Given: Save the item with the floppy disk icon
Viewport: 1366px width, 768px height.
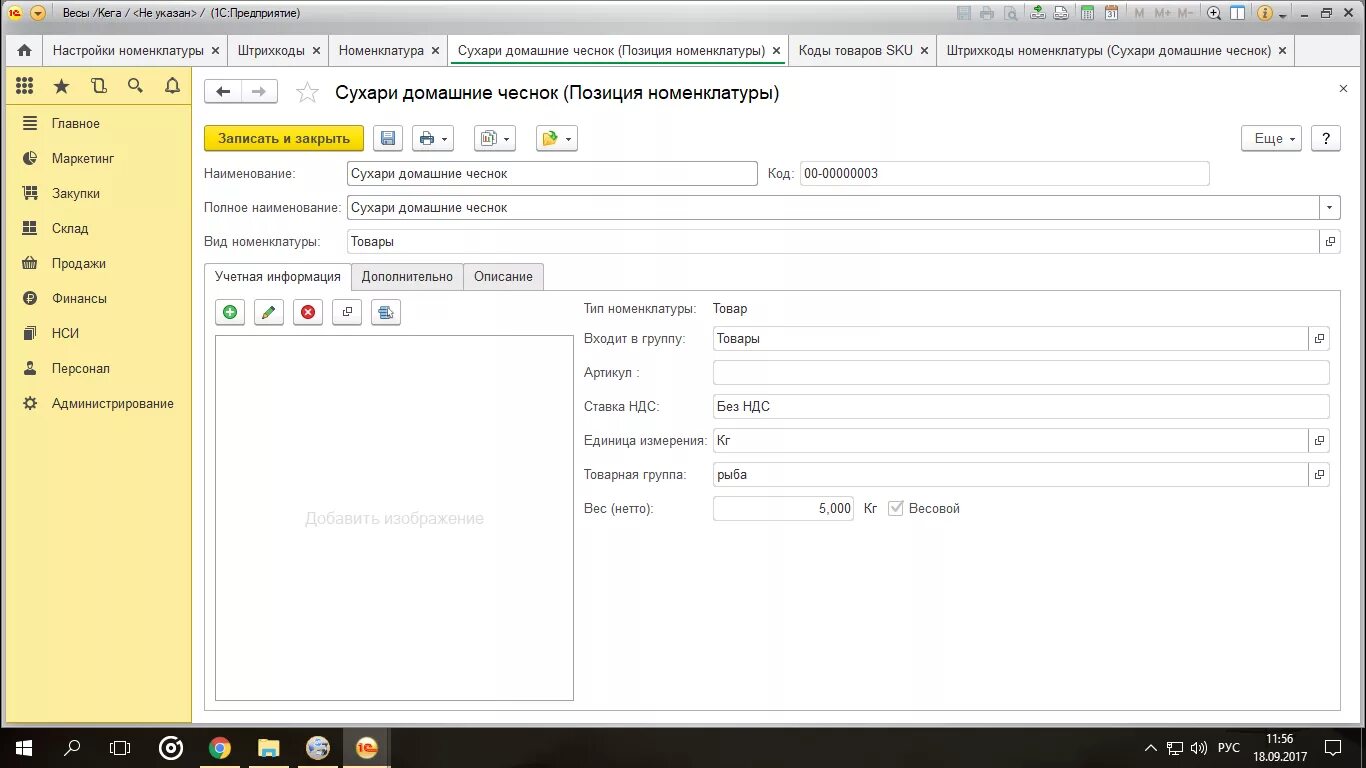Looking at the screenshot, I should [x=388, y=138].
